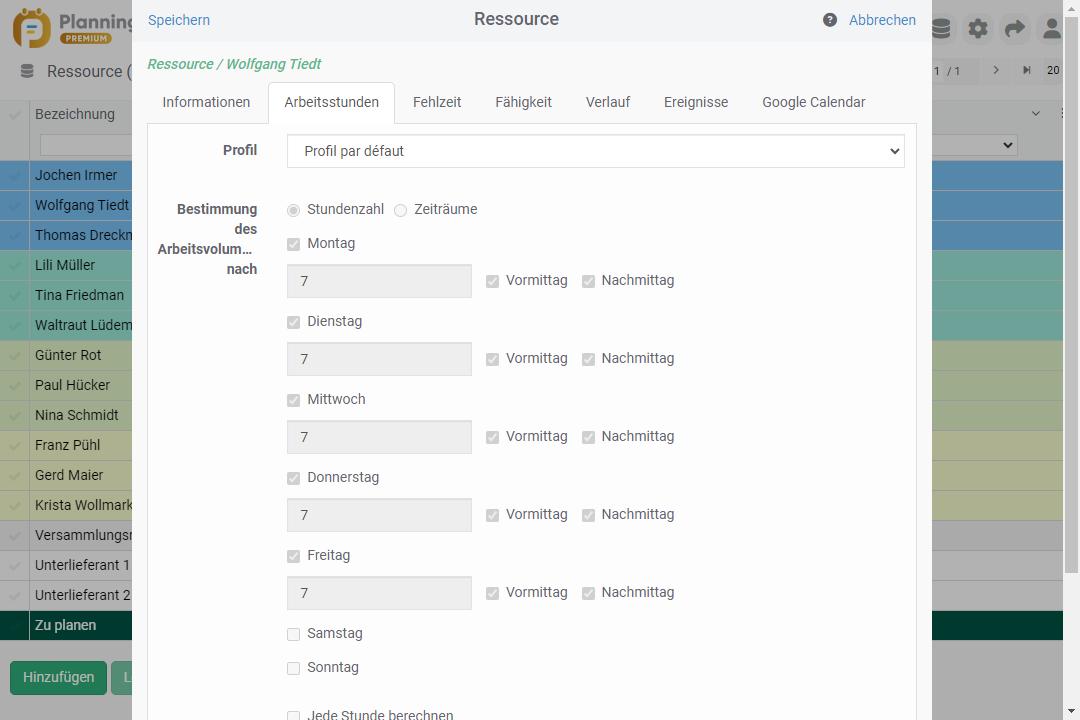1080x720 pixels.
Task: Enable the Samstag checkbox
Action: (293, 634)
